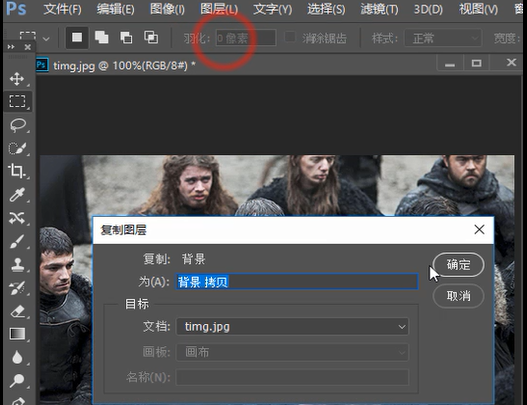Screen dimensions: 527x405
Task: Open the 样式 style dropdown
Action: [x=443, y=38]
